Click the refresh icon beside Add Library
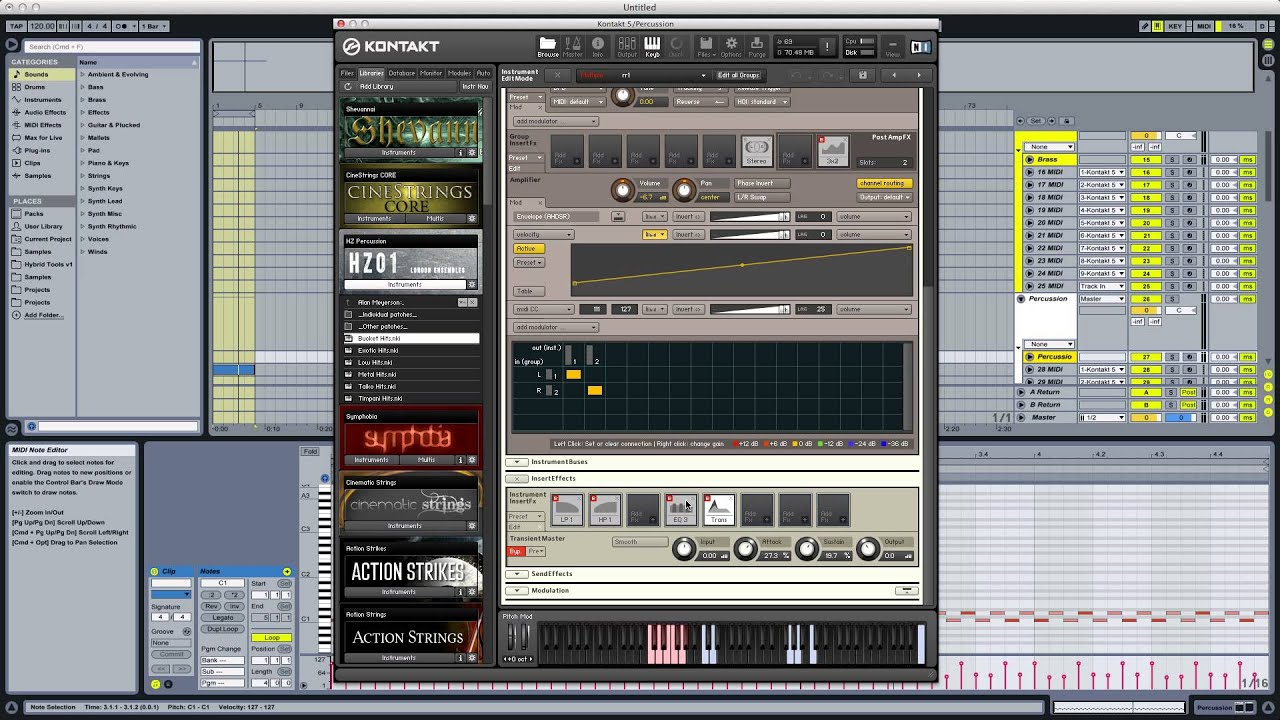 [x=348, y=86]
